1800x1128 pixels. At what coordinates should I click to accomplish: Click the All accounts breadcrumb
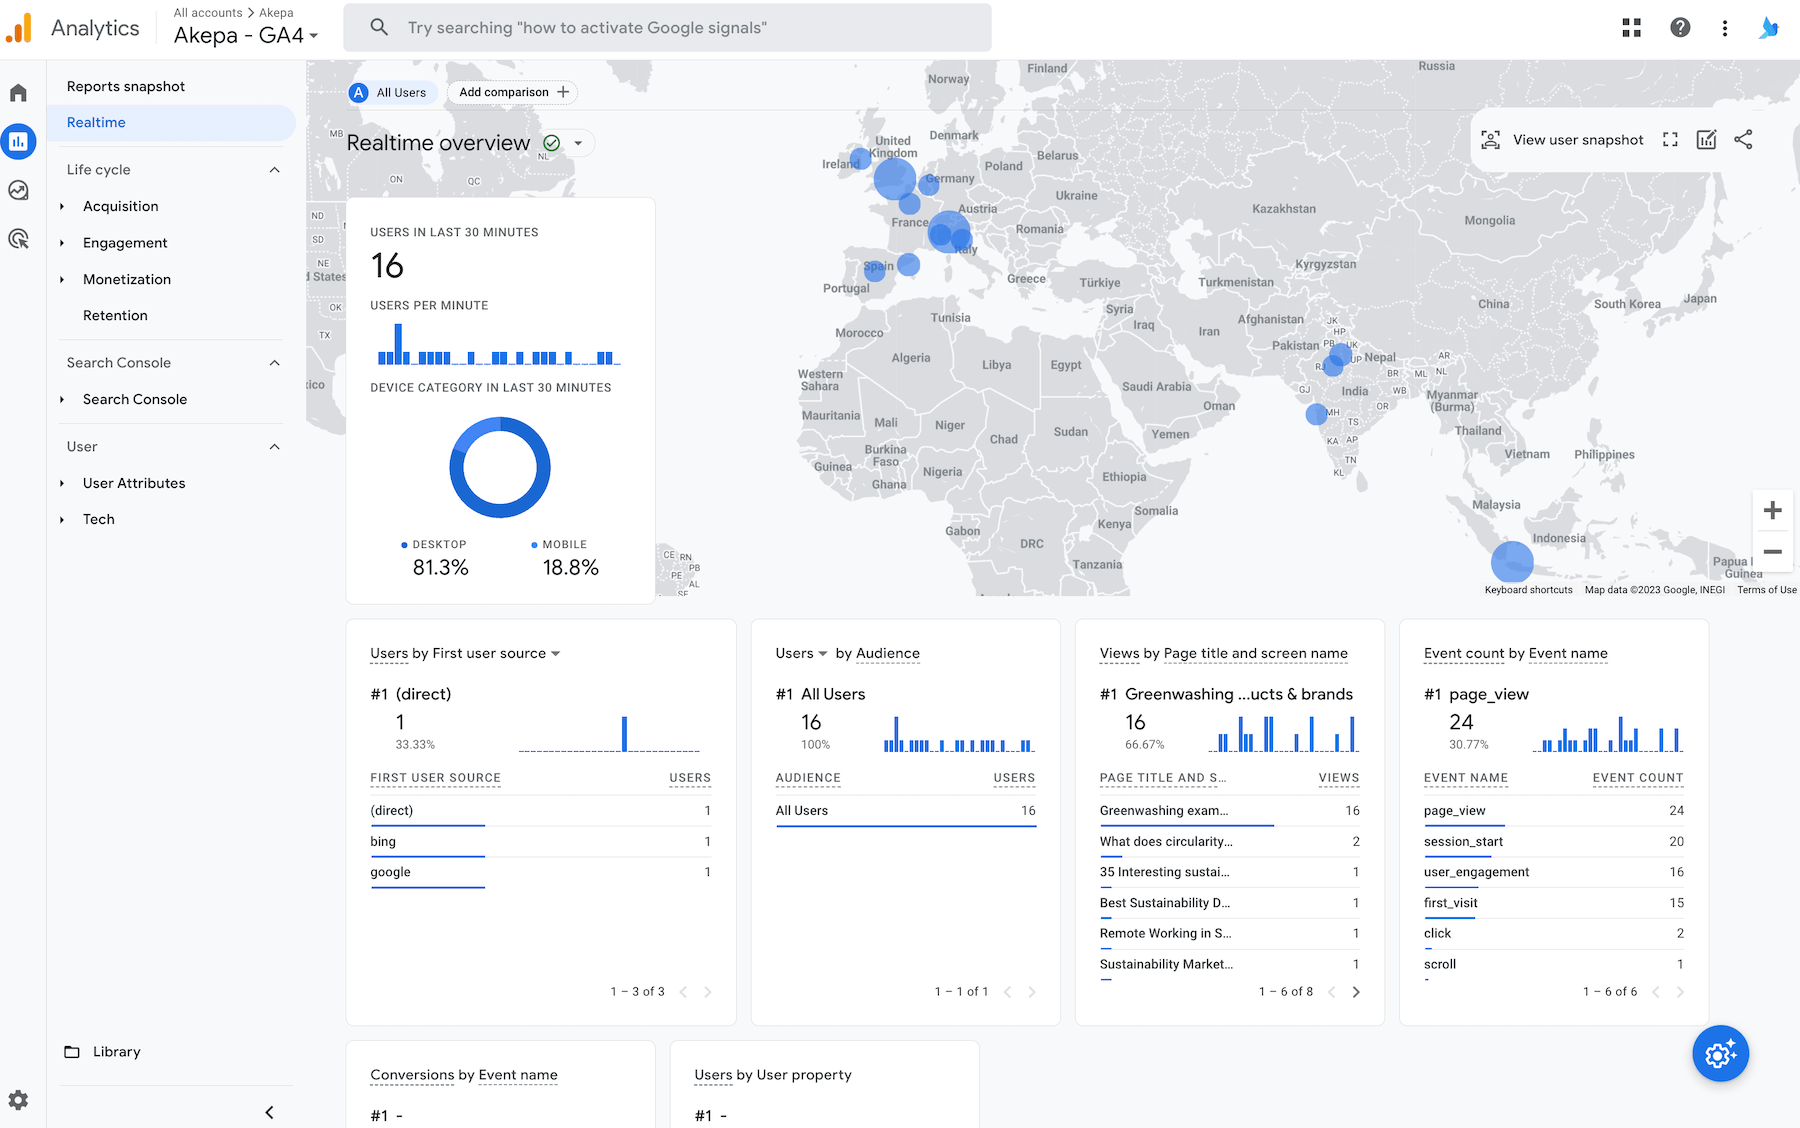[x=208, y=13]
